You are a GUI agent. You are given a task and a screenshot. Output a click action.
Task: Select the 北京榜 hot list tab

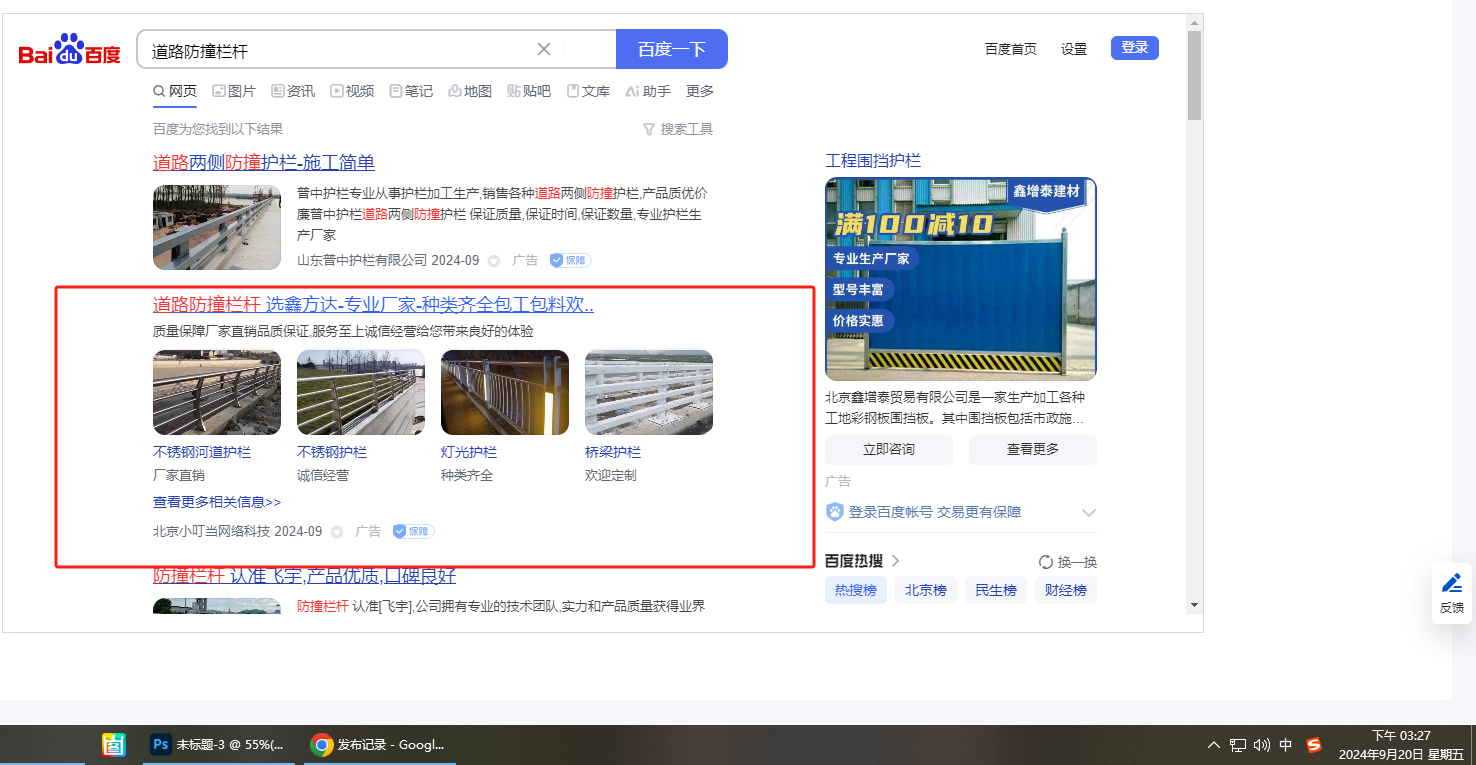[x=926, y=590]
